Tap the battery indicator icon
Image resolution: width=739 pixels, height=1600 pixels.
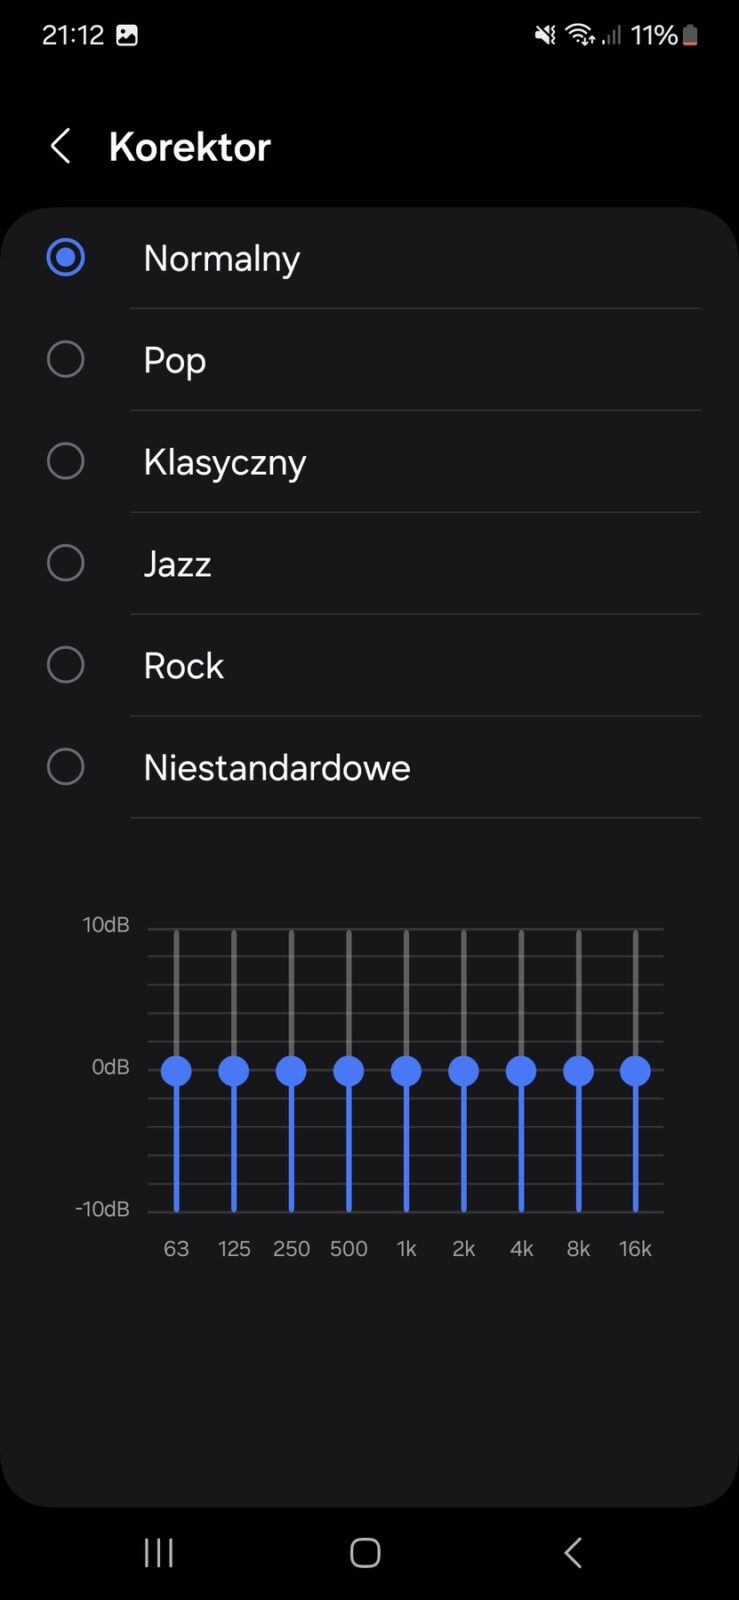click(x=690, y=36)
